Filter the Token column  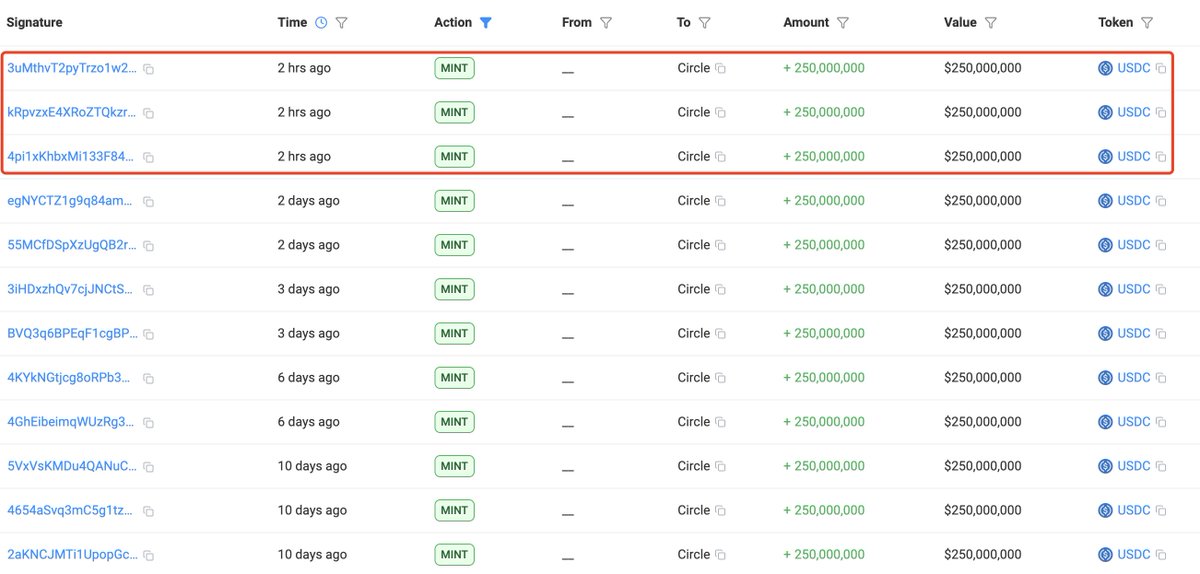[1147, 22]
